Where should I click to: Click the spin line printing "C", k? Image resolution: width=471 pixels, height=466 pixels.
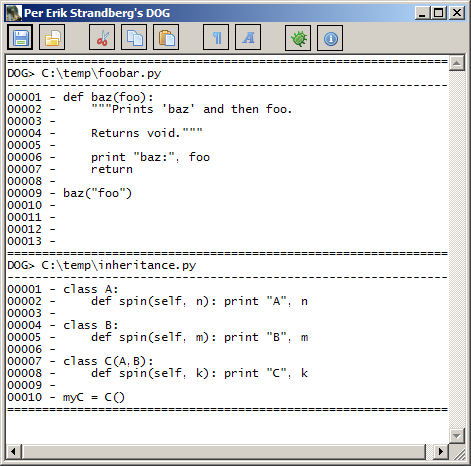coord(199,373)
